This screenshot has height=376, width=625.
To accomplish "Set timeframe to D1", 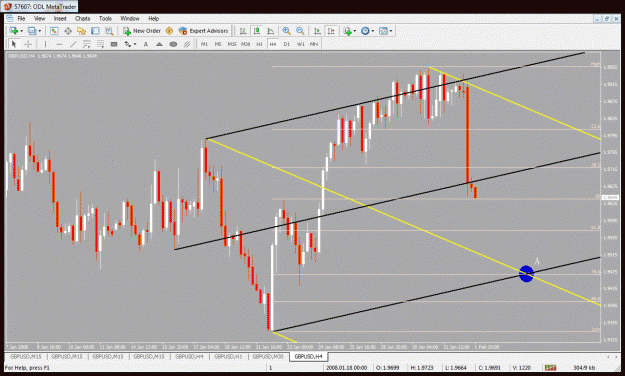I will 287,44.
